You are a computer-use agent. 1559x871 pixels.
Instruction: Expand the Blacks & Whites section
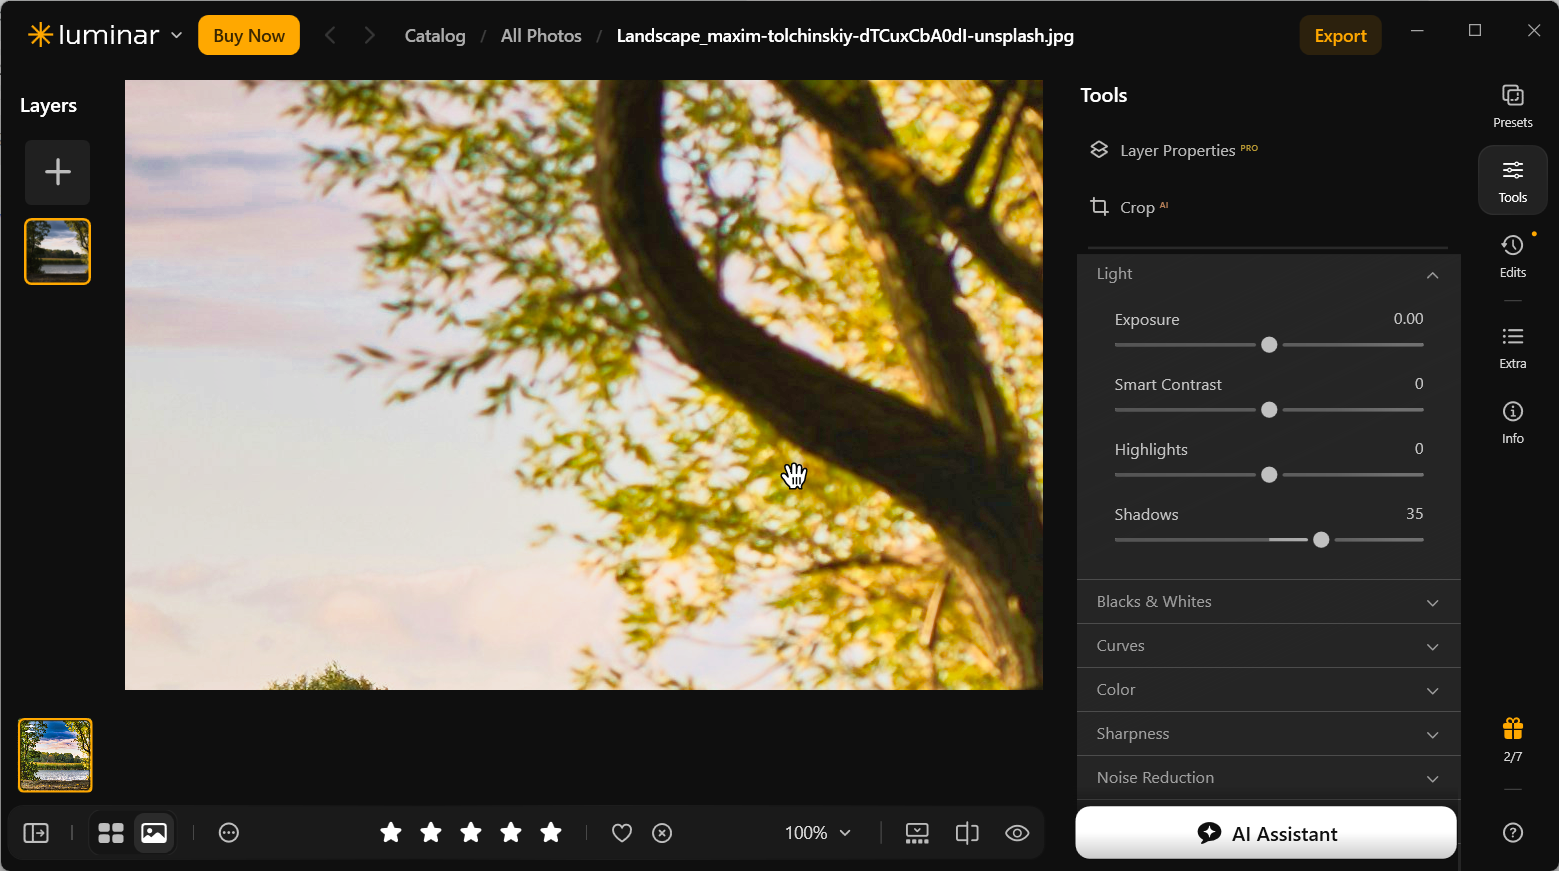click(1268, 602)
